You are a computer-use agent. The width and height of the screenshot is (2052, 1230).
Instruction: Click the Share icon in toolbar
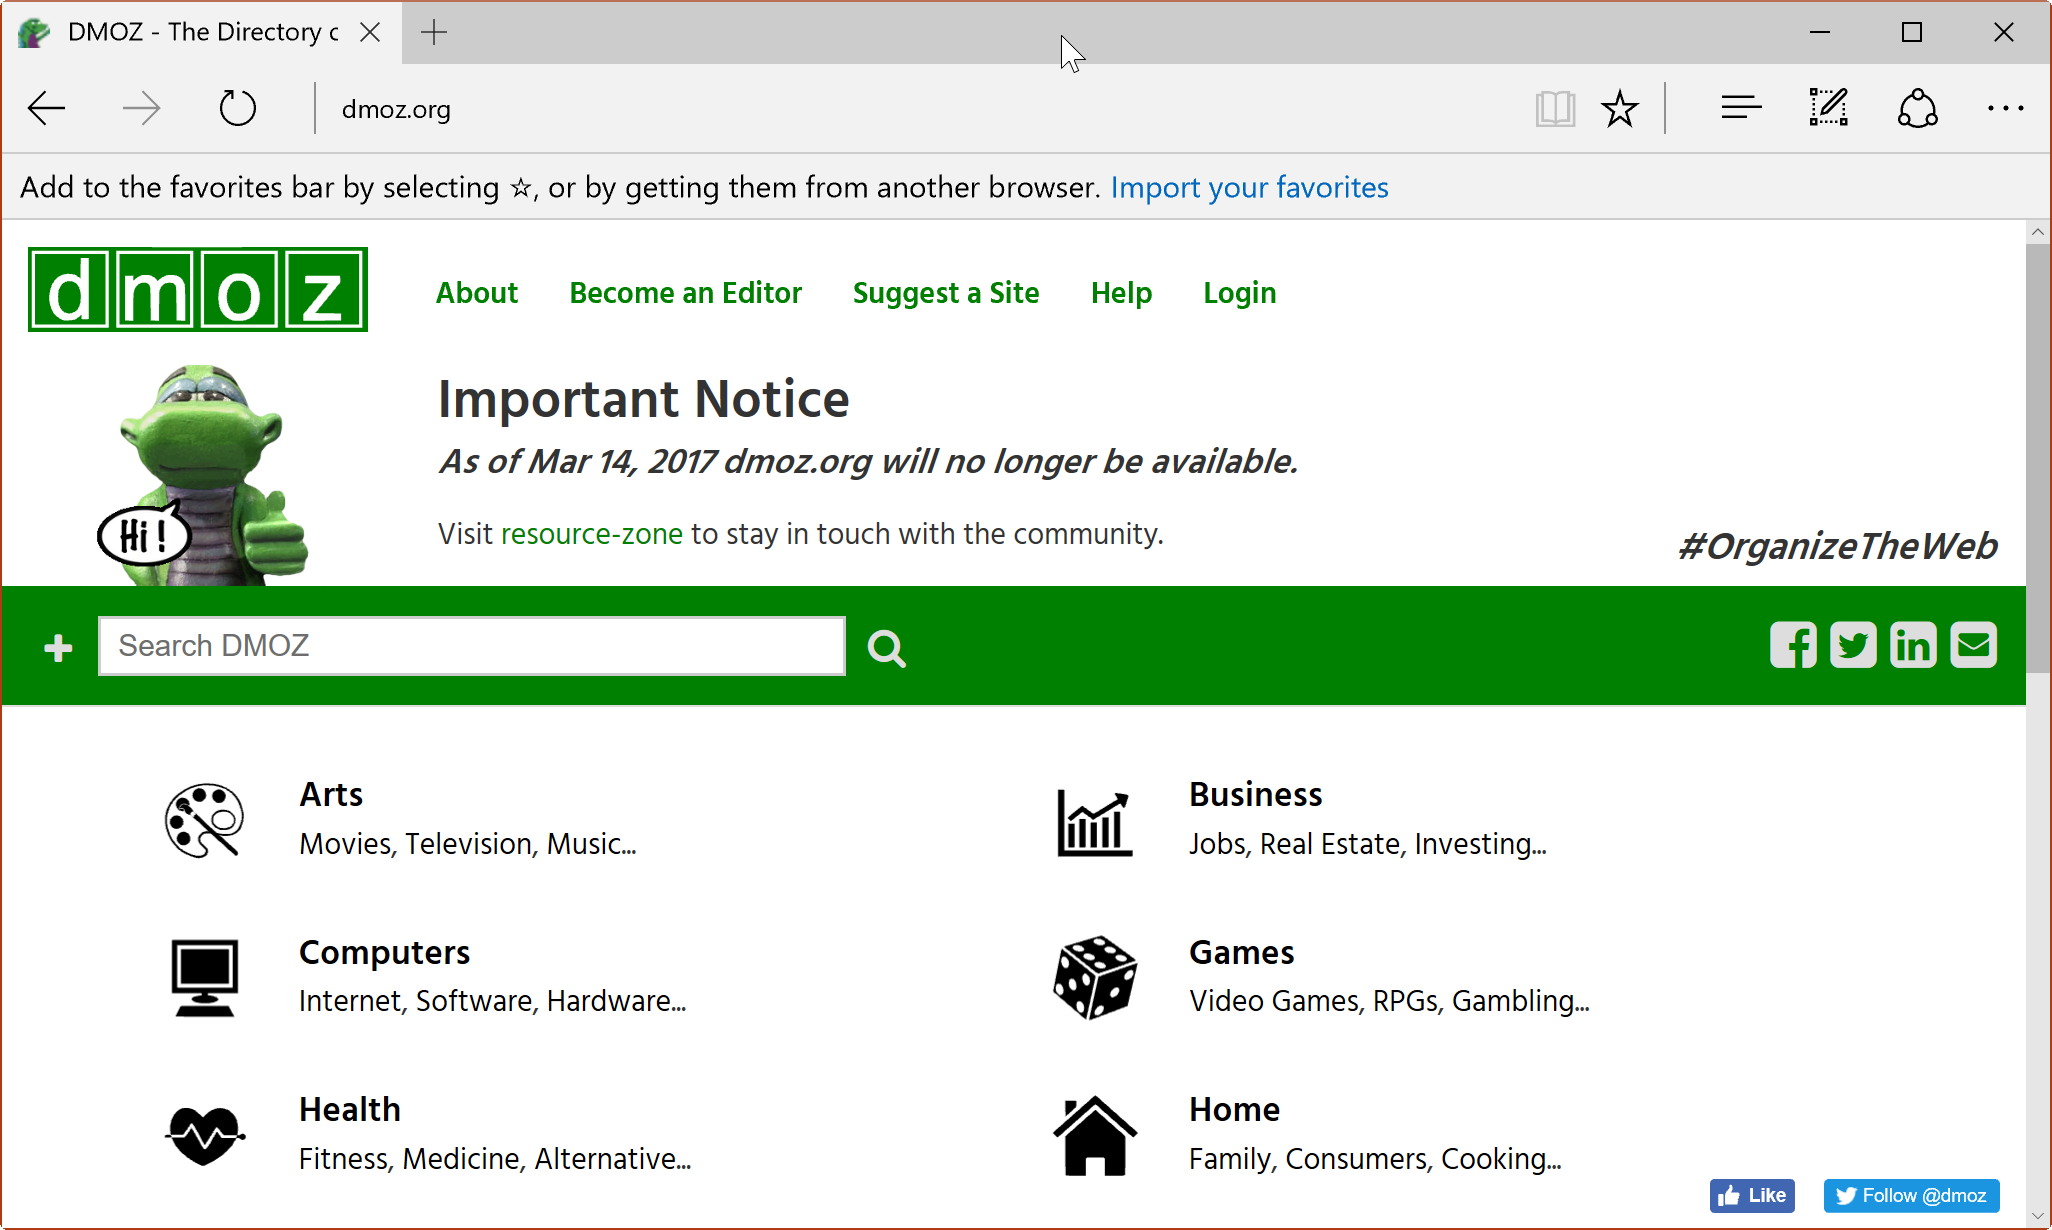pyautogui.click(x=1917, y=108)
